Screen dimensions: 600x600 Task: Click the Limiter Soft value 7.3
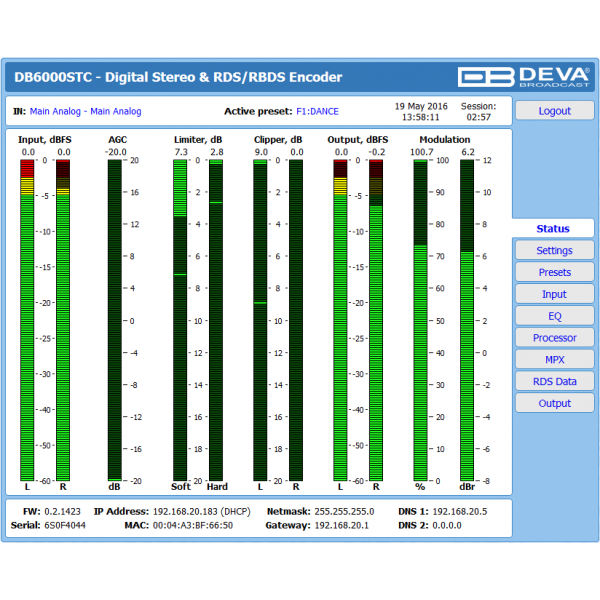coord(181,152)
